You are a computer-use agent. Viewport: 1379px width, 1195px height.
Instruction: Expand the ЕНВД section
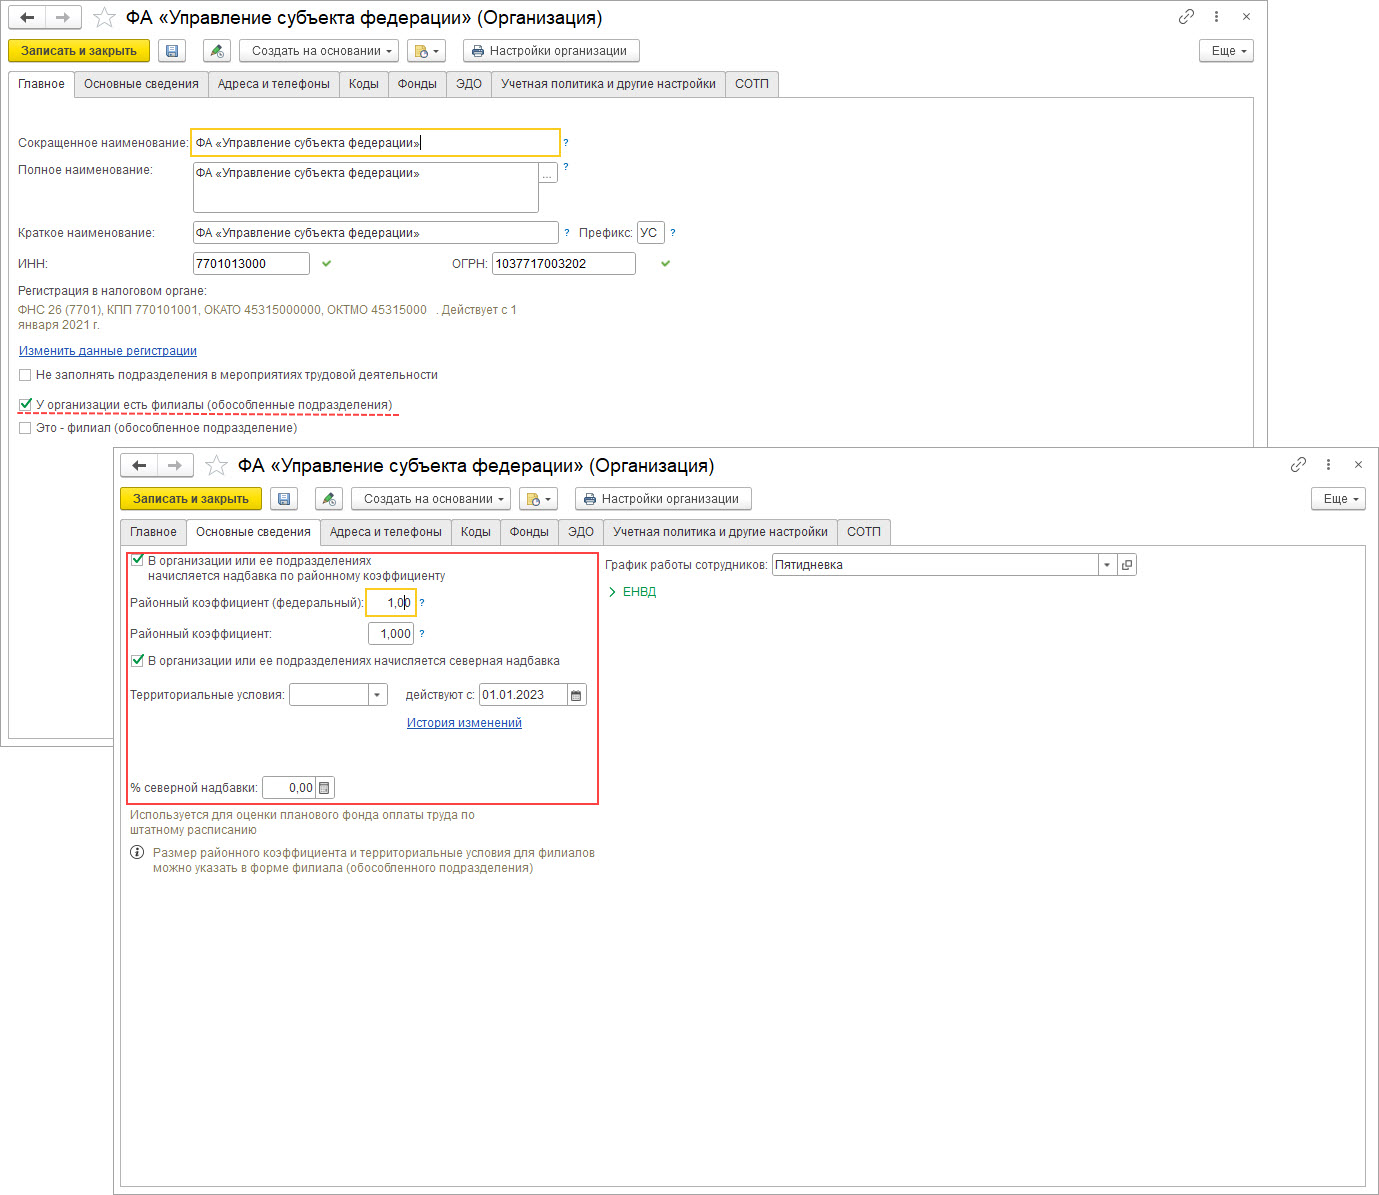632,592
